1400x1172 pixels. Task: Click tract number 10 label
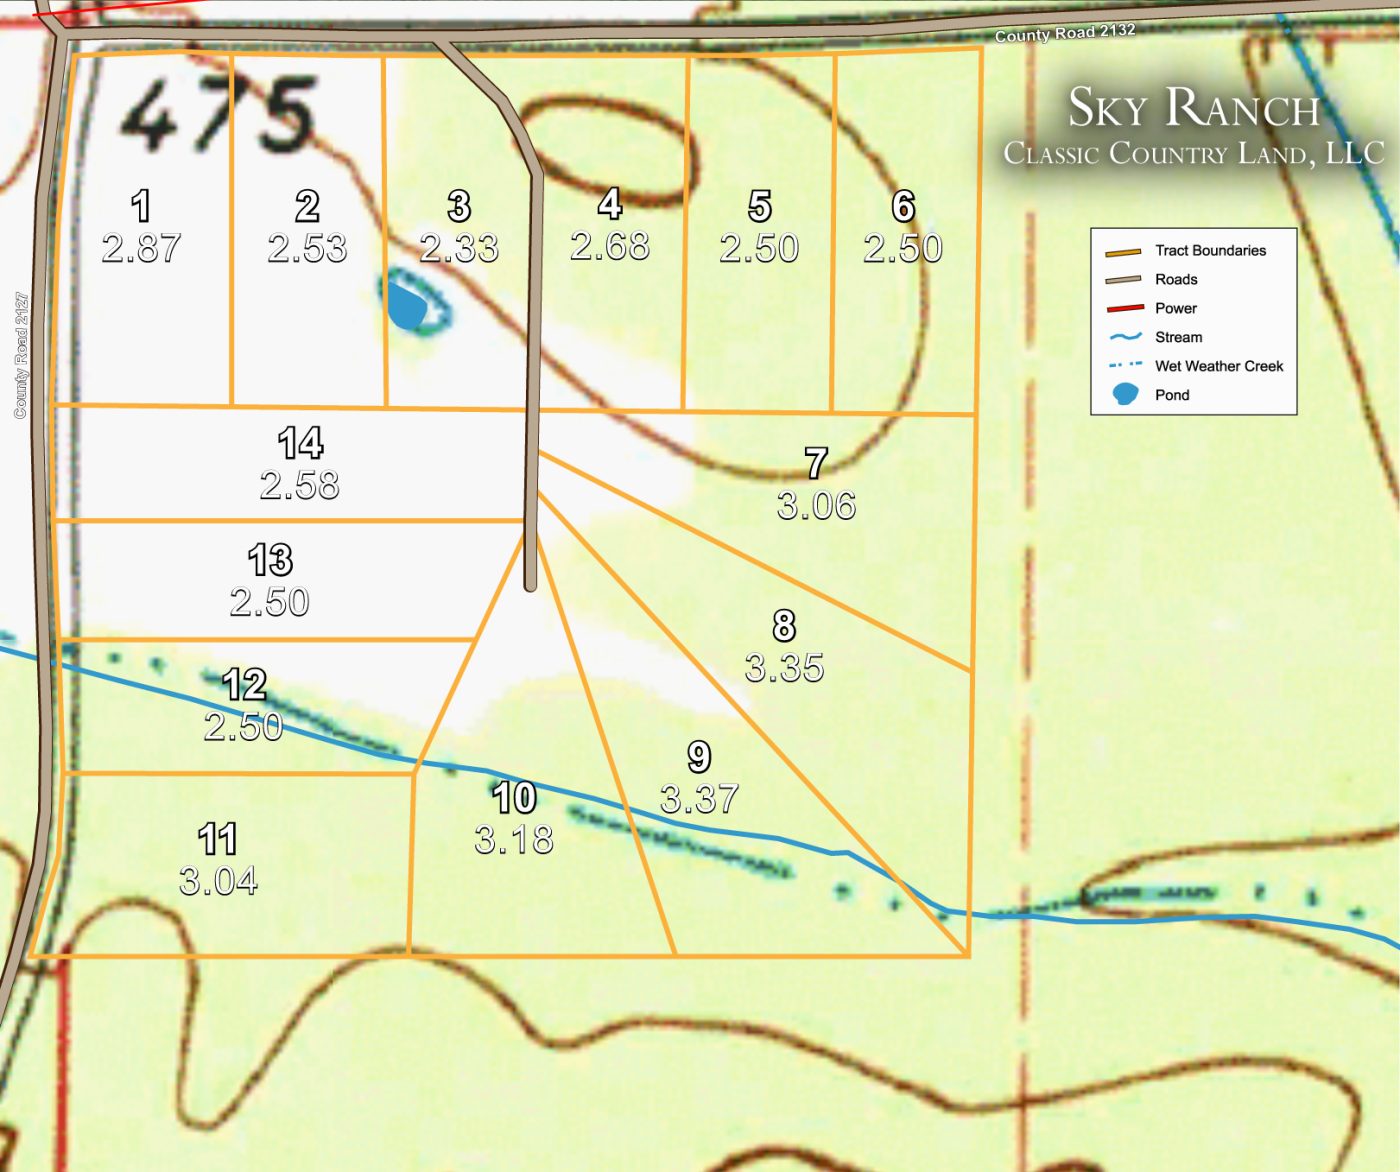click(x=514, y=798)
